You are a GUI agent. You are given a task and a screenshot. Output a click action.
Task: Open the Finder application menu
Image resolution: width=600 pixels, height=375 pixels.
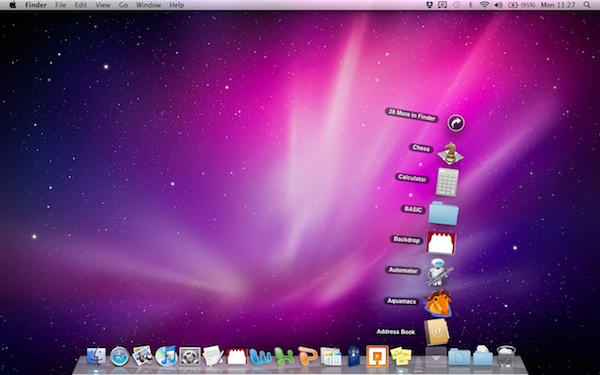tap(36, 5)
